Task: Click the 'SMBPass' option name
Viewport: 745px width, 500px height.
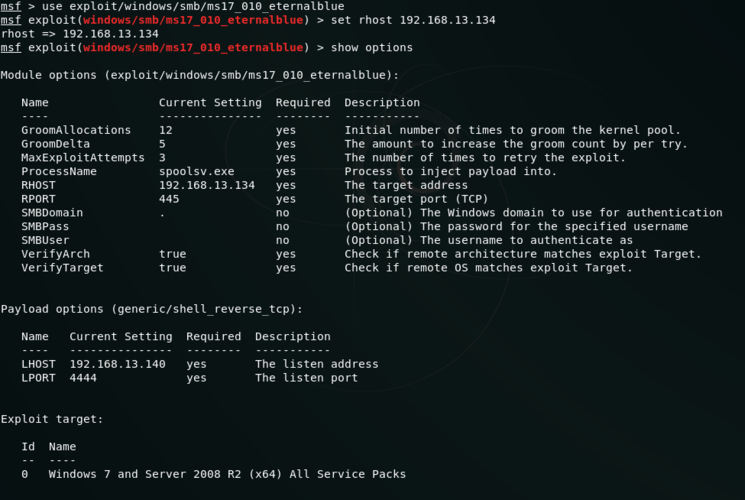Action: tap(45, 227)
